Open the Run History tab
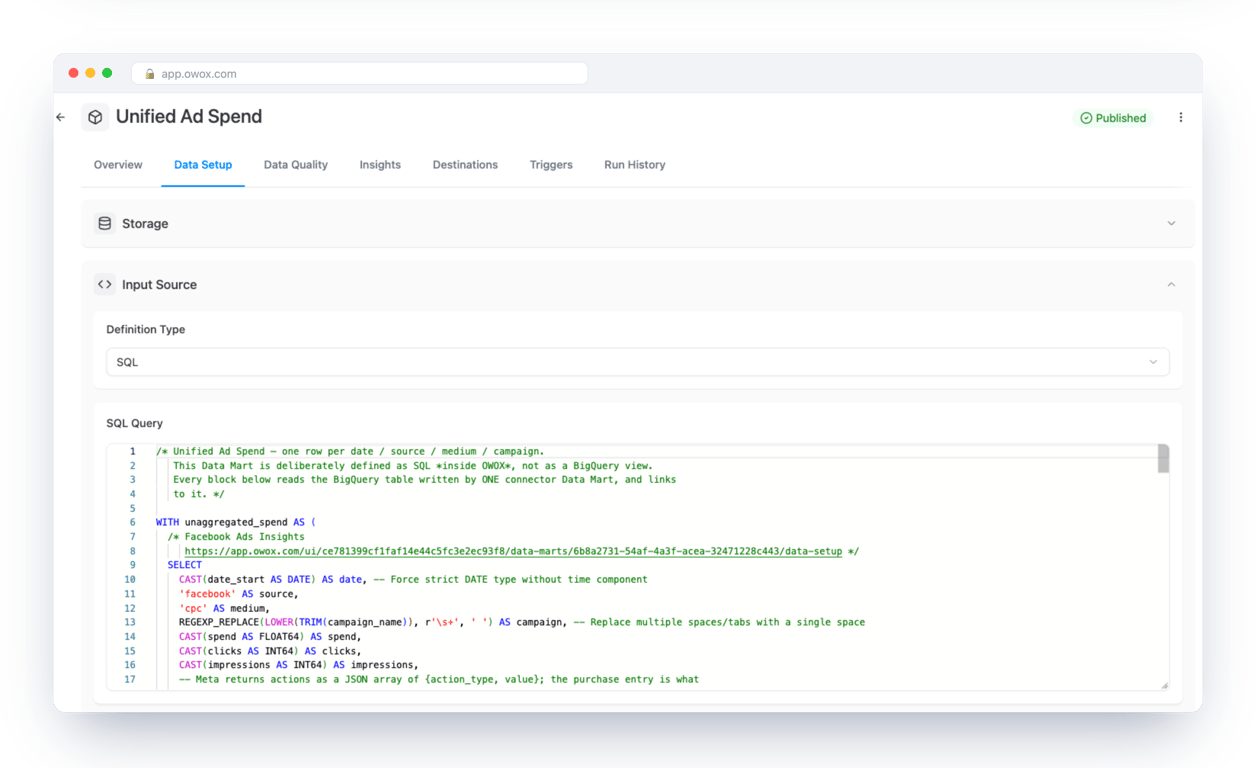The width and height of the screenshot is (1256, 768). (634, 165)
